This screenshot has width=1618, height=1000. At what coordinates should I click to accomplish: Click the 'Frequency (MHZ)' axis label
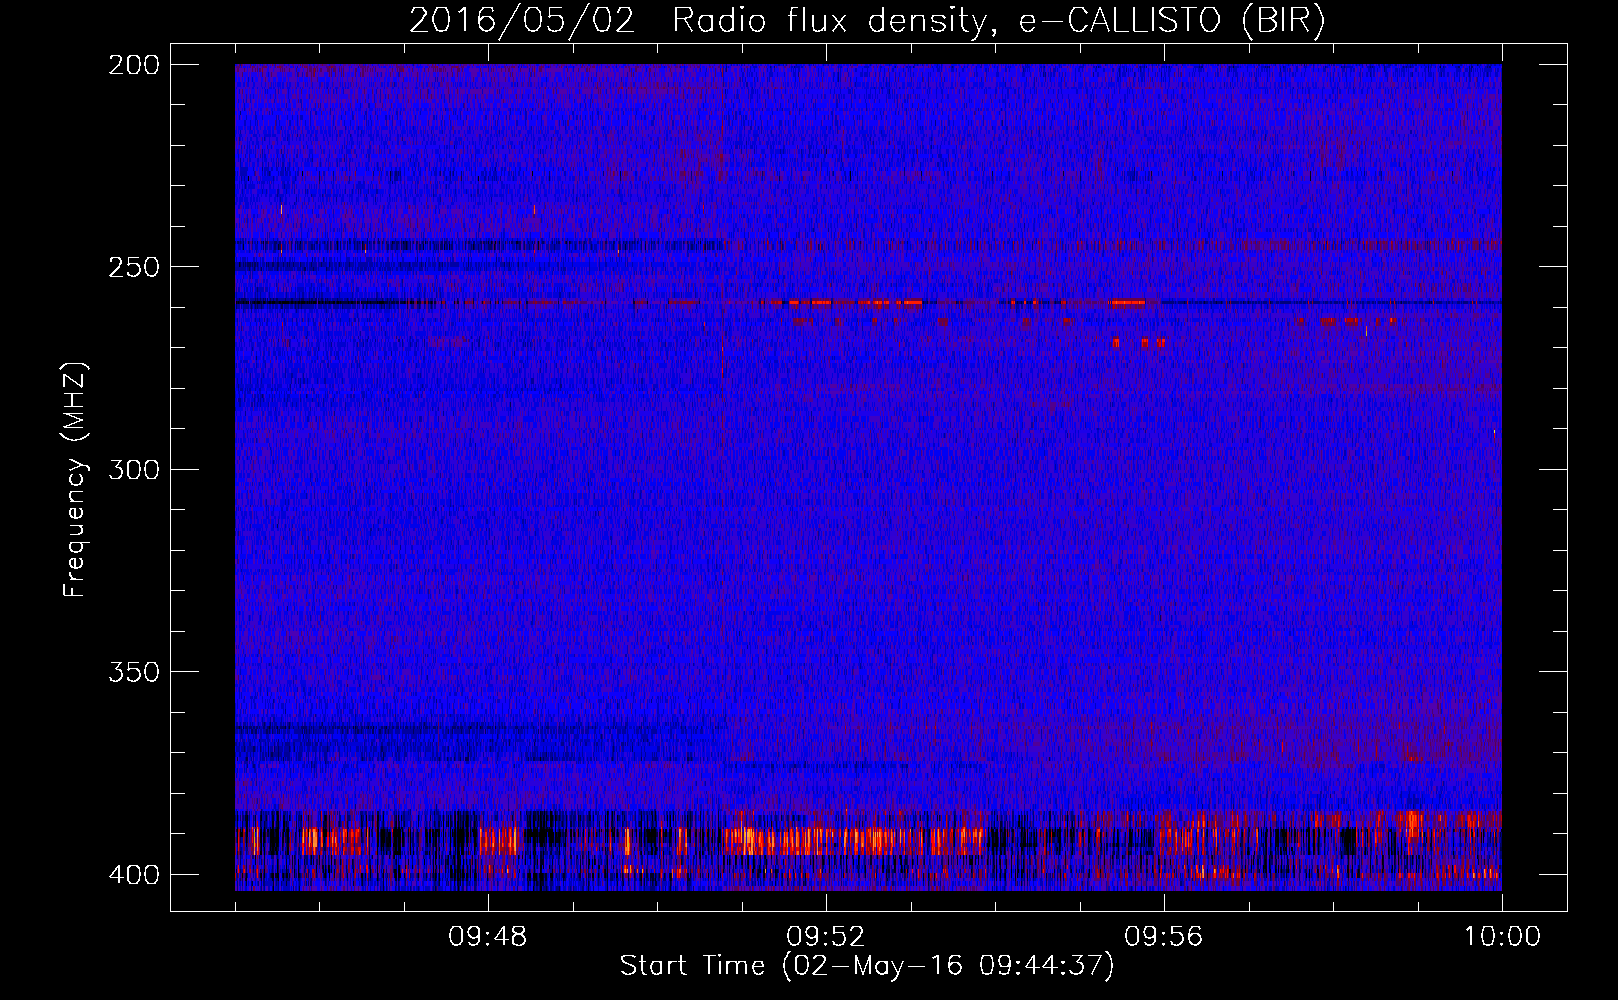75,479
